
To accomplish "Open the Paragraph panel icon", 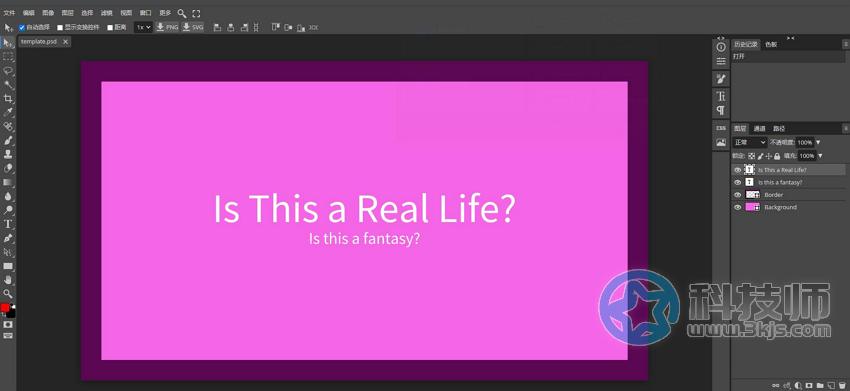I will [720, 110].
